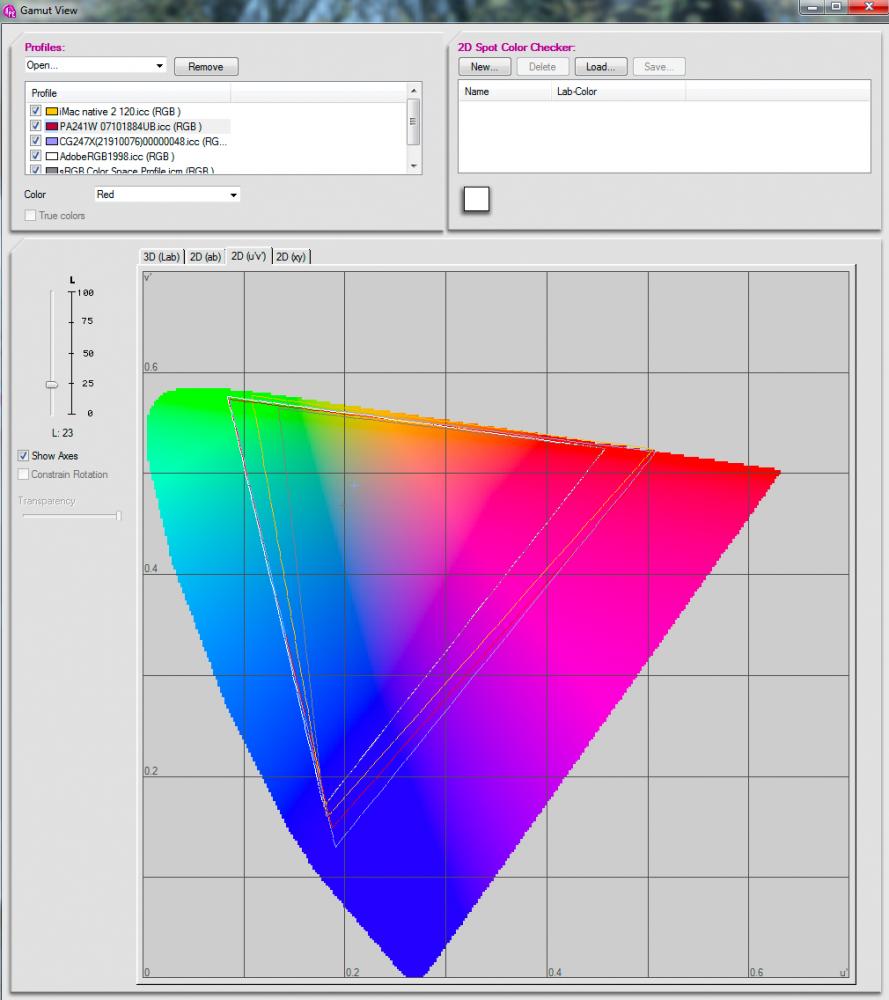Viewport: 889px width, 1000px height.
Task: Click the Remove profile button
Action: click(206, 67)
